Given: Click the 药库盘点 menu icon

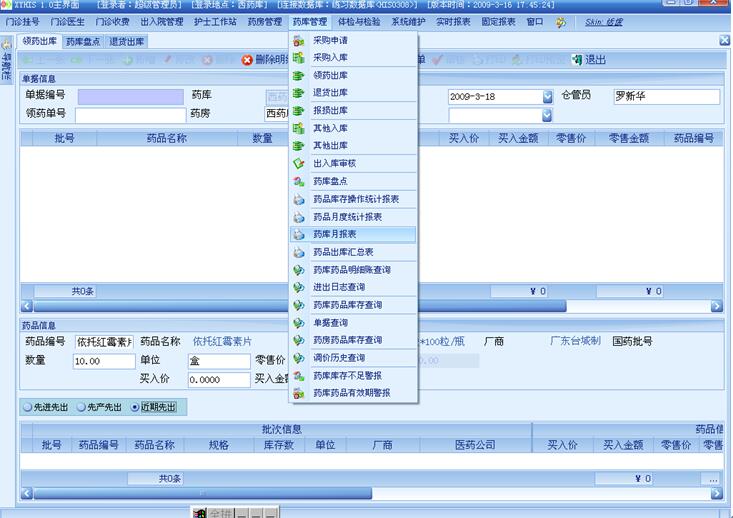Looking at the screenshot, I should coord(299,181).
